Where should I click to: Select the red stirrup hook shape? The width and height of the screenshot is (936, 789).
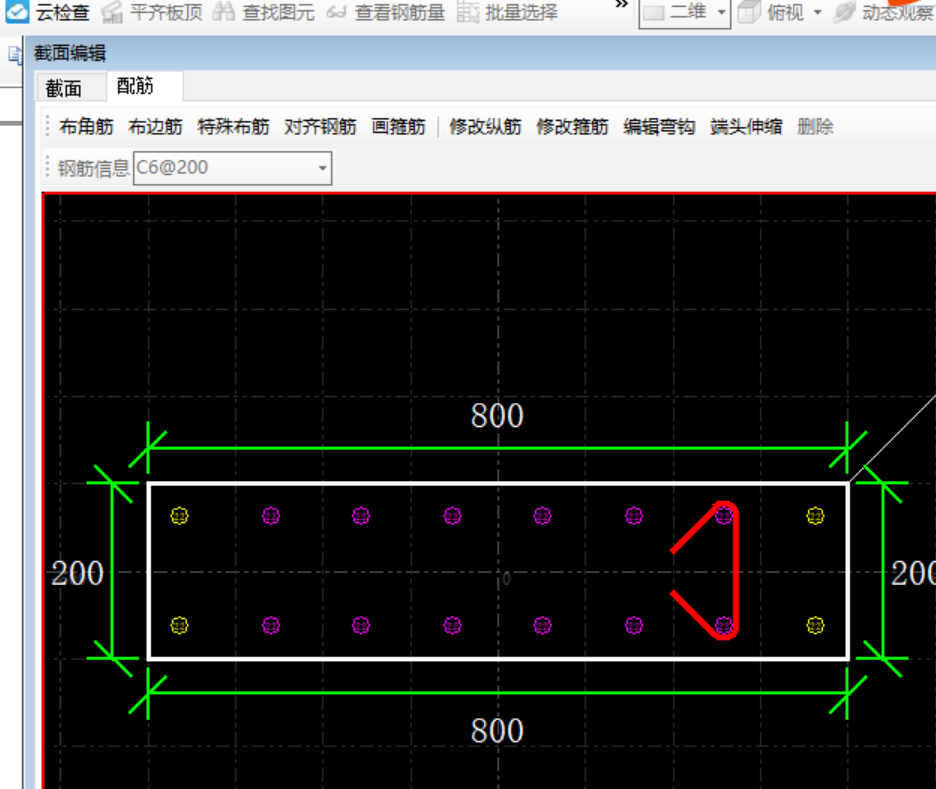738,570
